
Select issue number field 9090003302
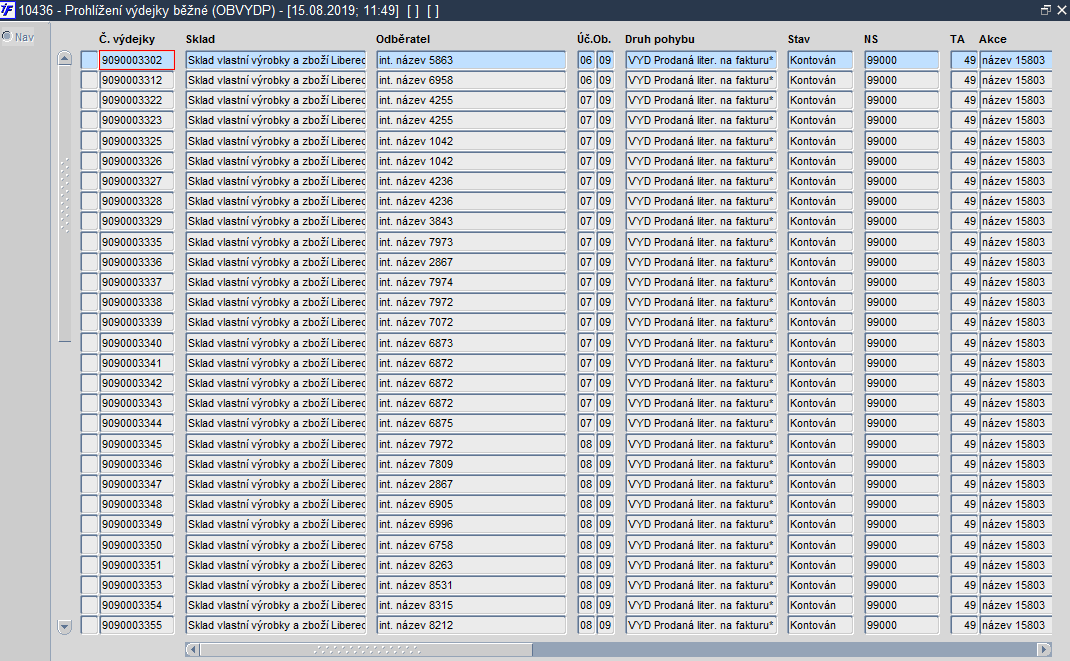pyautogui.click(x=136, y=60)
